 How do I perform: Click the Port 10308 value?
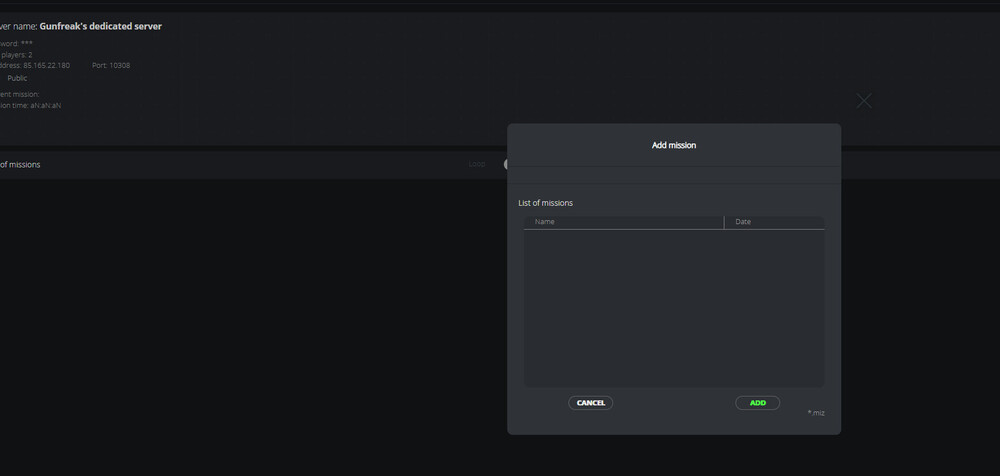click(x=120, y=65)
